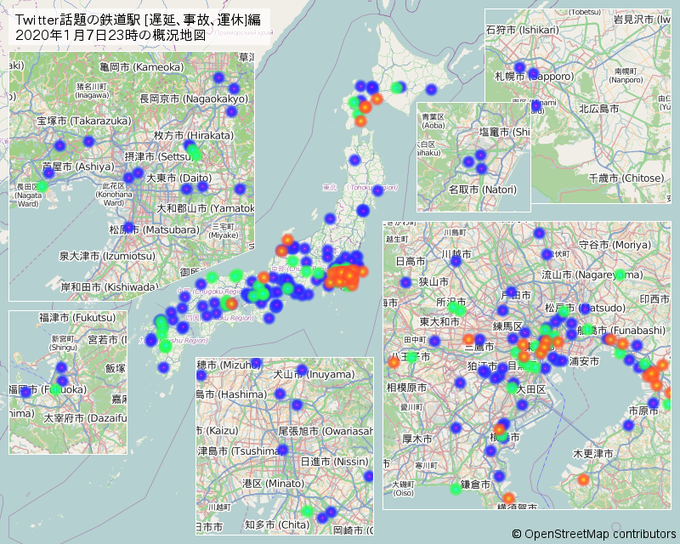Click the green marker near 流山市 (Nagareyama)
680x544 pixels.
(x=620, y=274)
